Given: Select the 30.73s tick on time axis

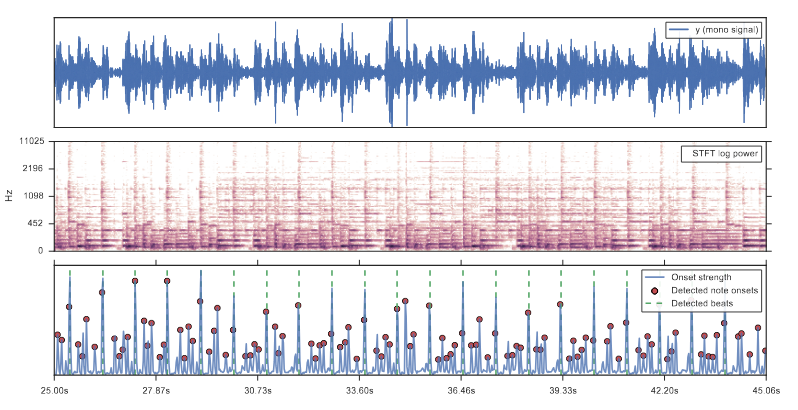Looking at the screenshot, I should click(x=258, y=389).
